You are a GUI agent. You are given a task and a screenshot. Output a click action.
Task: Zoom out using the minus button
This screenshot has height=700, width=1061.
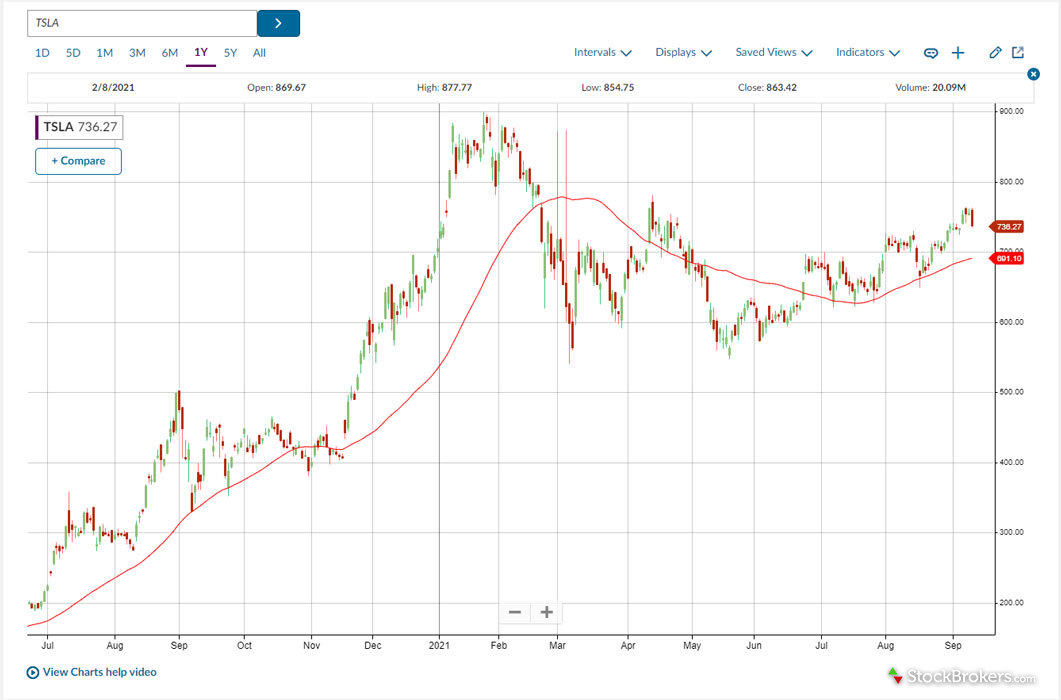point(515,612)
